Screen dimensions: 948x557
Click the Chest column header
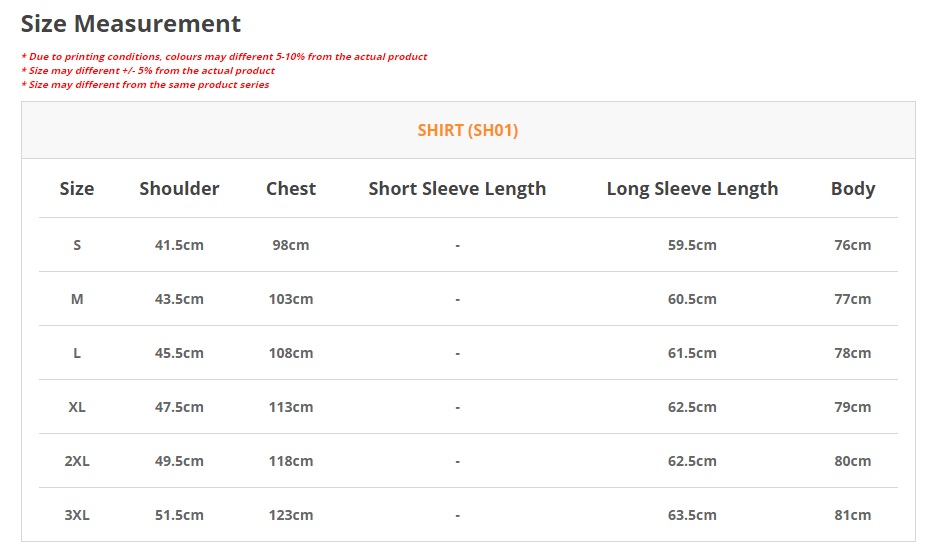click(x=291, y=189)
